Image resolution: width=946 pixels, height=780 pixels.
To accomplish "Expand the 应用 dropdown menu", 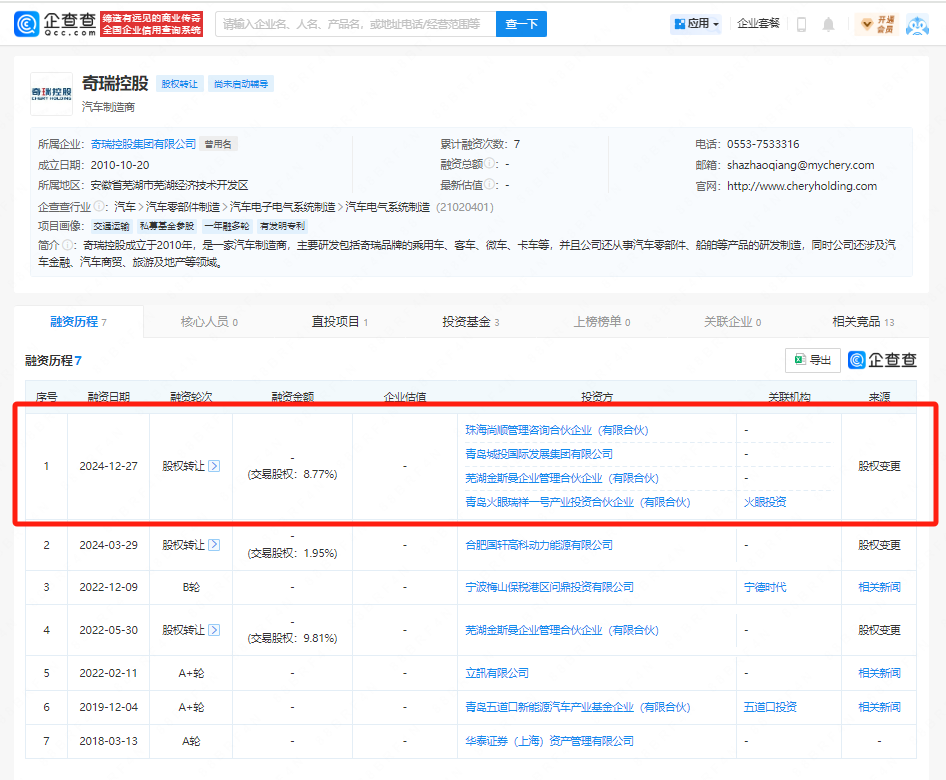I will pyautogui.click(x=697, y=24).
